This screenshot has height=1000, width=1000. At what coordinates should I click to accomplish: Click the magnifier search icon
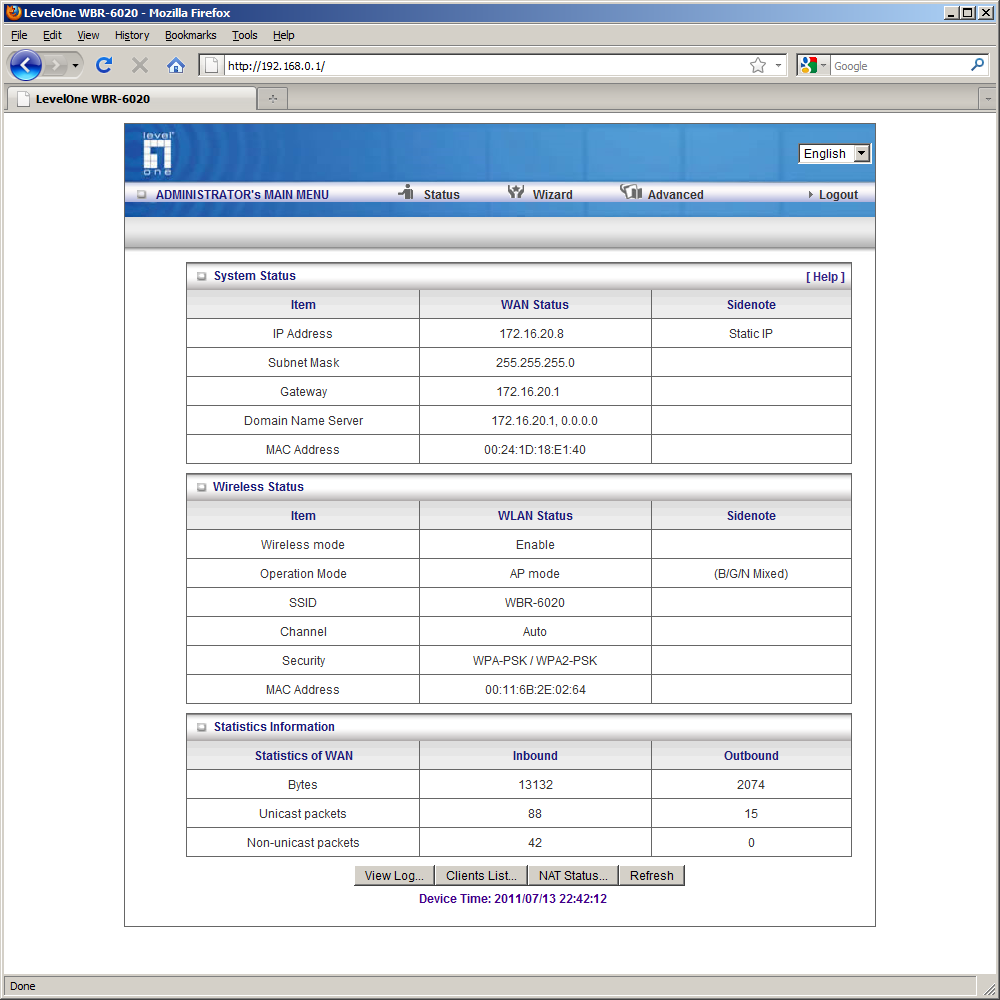coord(977,65)
